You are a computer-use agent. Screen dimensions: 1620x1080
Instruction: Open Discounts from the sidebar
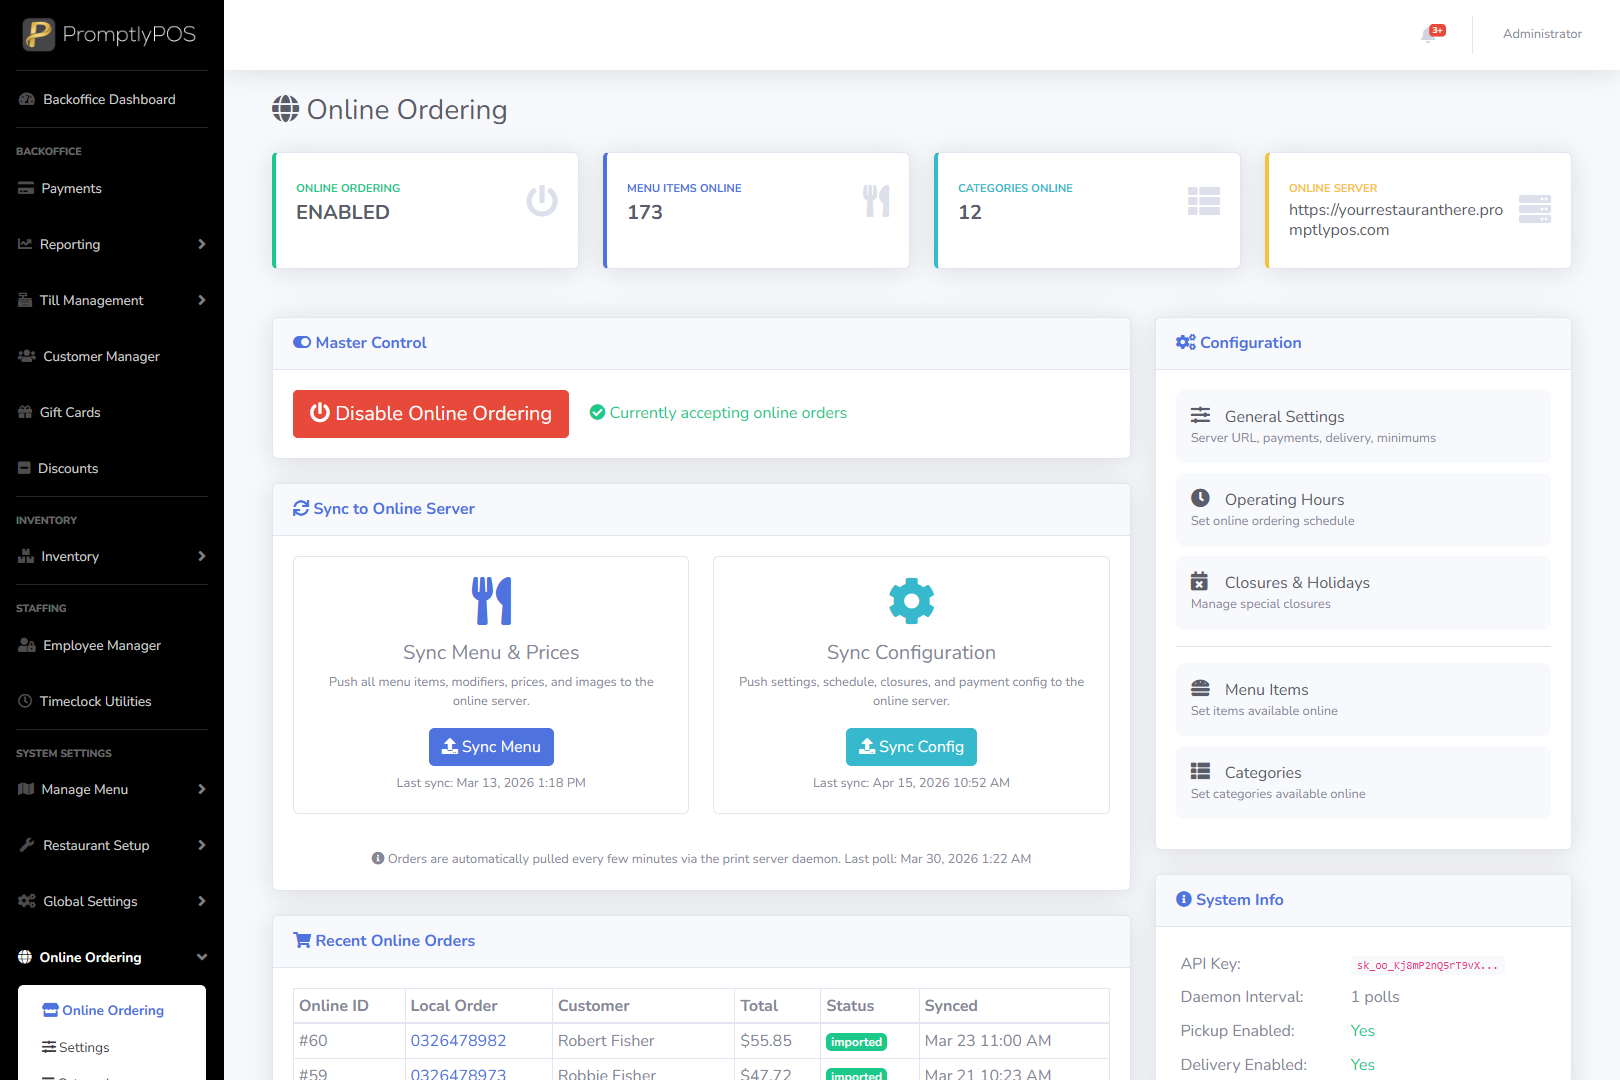click(112, 468)
